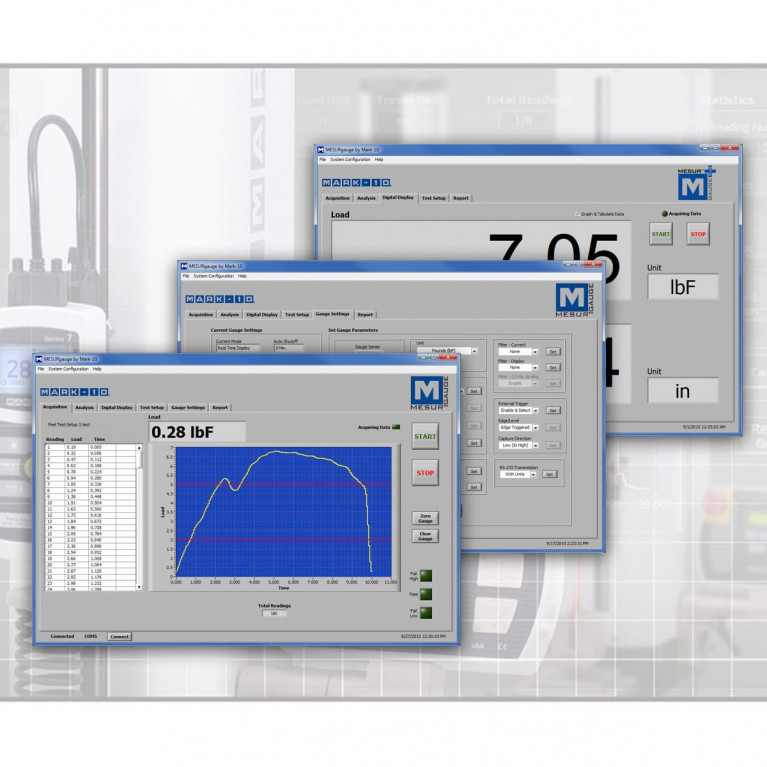This screenshot has width=767, height=767.
Task: Click the red STOP button in the front Acquisition window
Action: 425,473
